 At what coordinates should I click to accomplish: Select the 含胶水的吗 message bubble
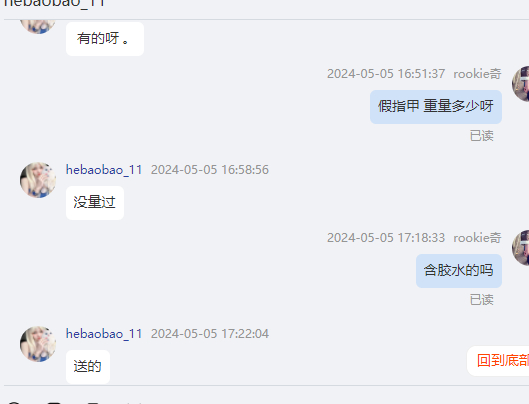click(459, 271)
